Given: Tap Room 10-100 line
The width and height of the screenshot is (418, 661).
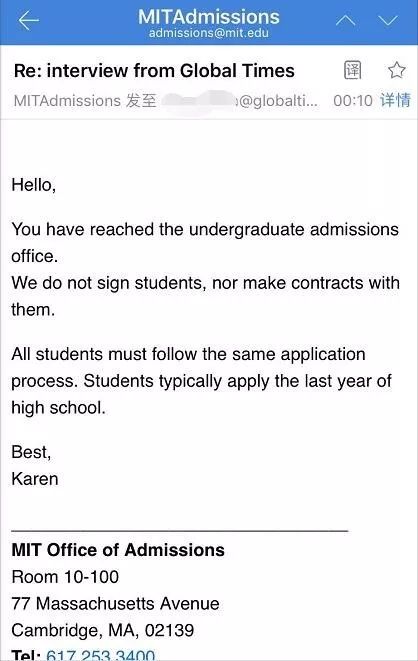Looking at the screenshot, I should (65, 577).
